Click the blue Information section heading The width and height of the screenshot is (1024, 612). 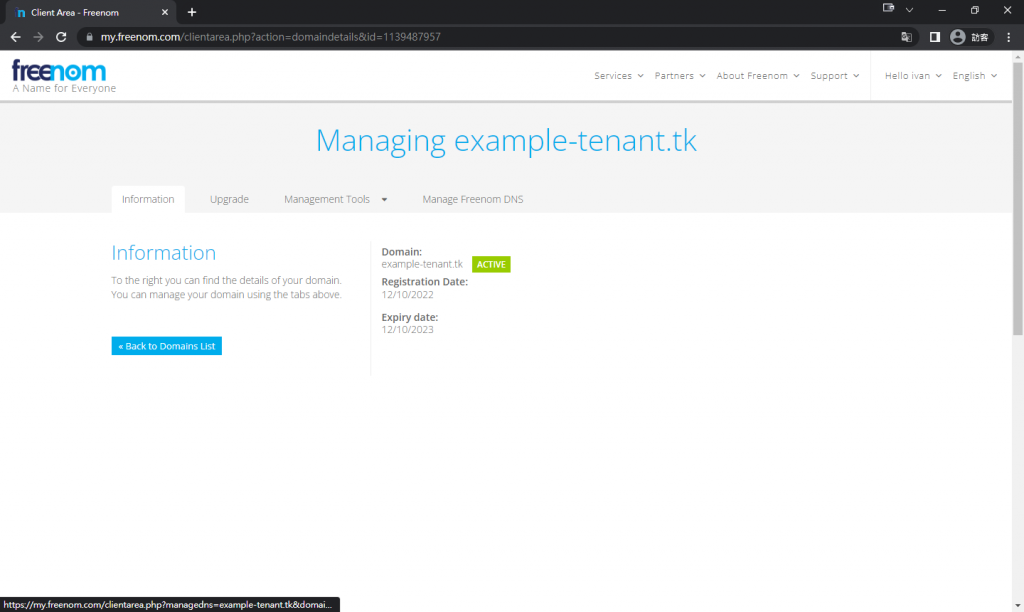(163, 253)
